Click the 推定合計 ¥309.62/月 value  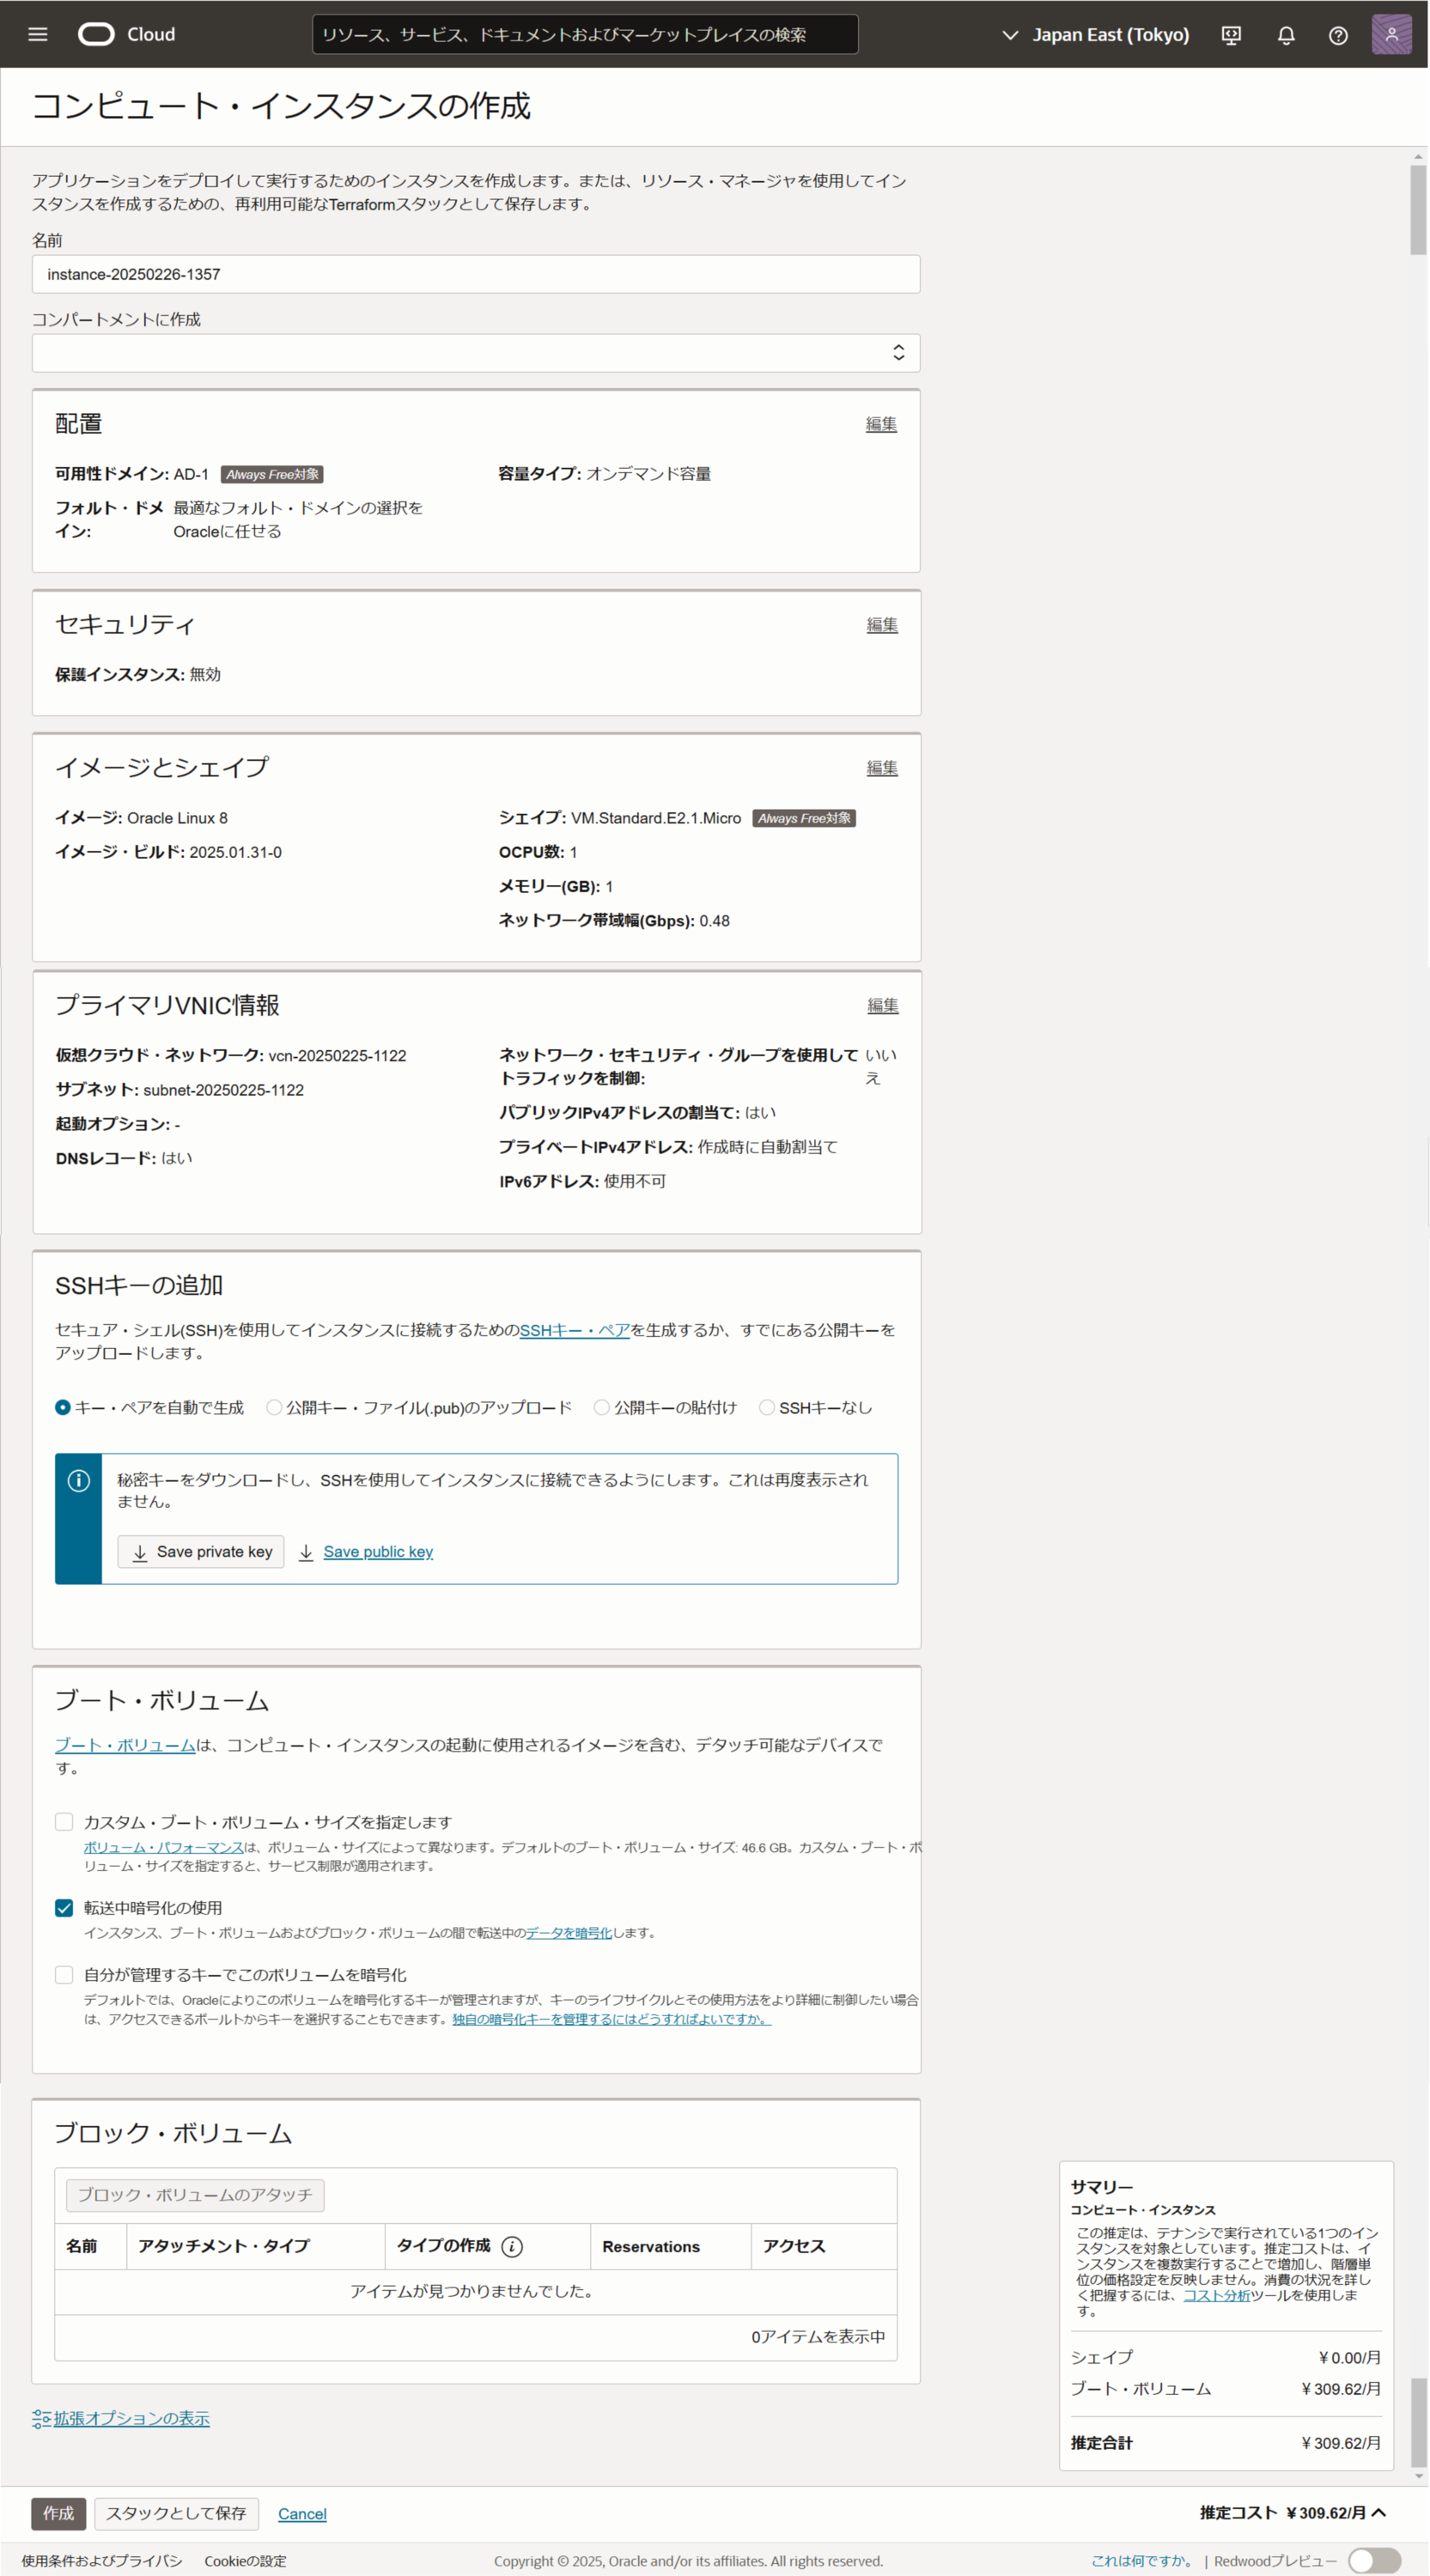[1341, 2442]
